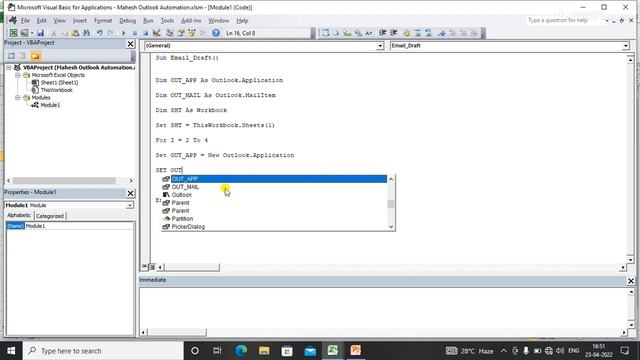Toggle Design Mode toolbar icon
Viewport: 640px width, 360px height.
pos(157,33)
